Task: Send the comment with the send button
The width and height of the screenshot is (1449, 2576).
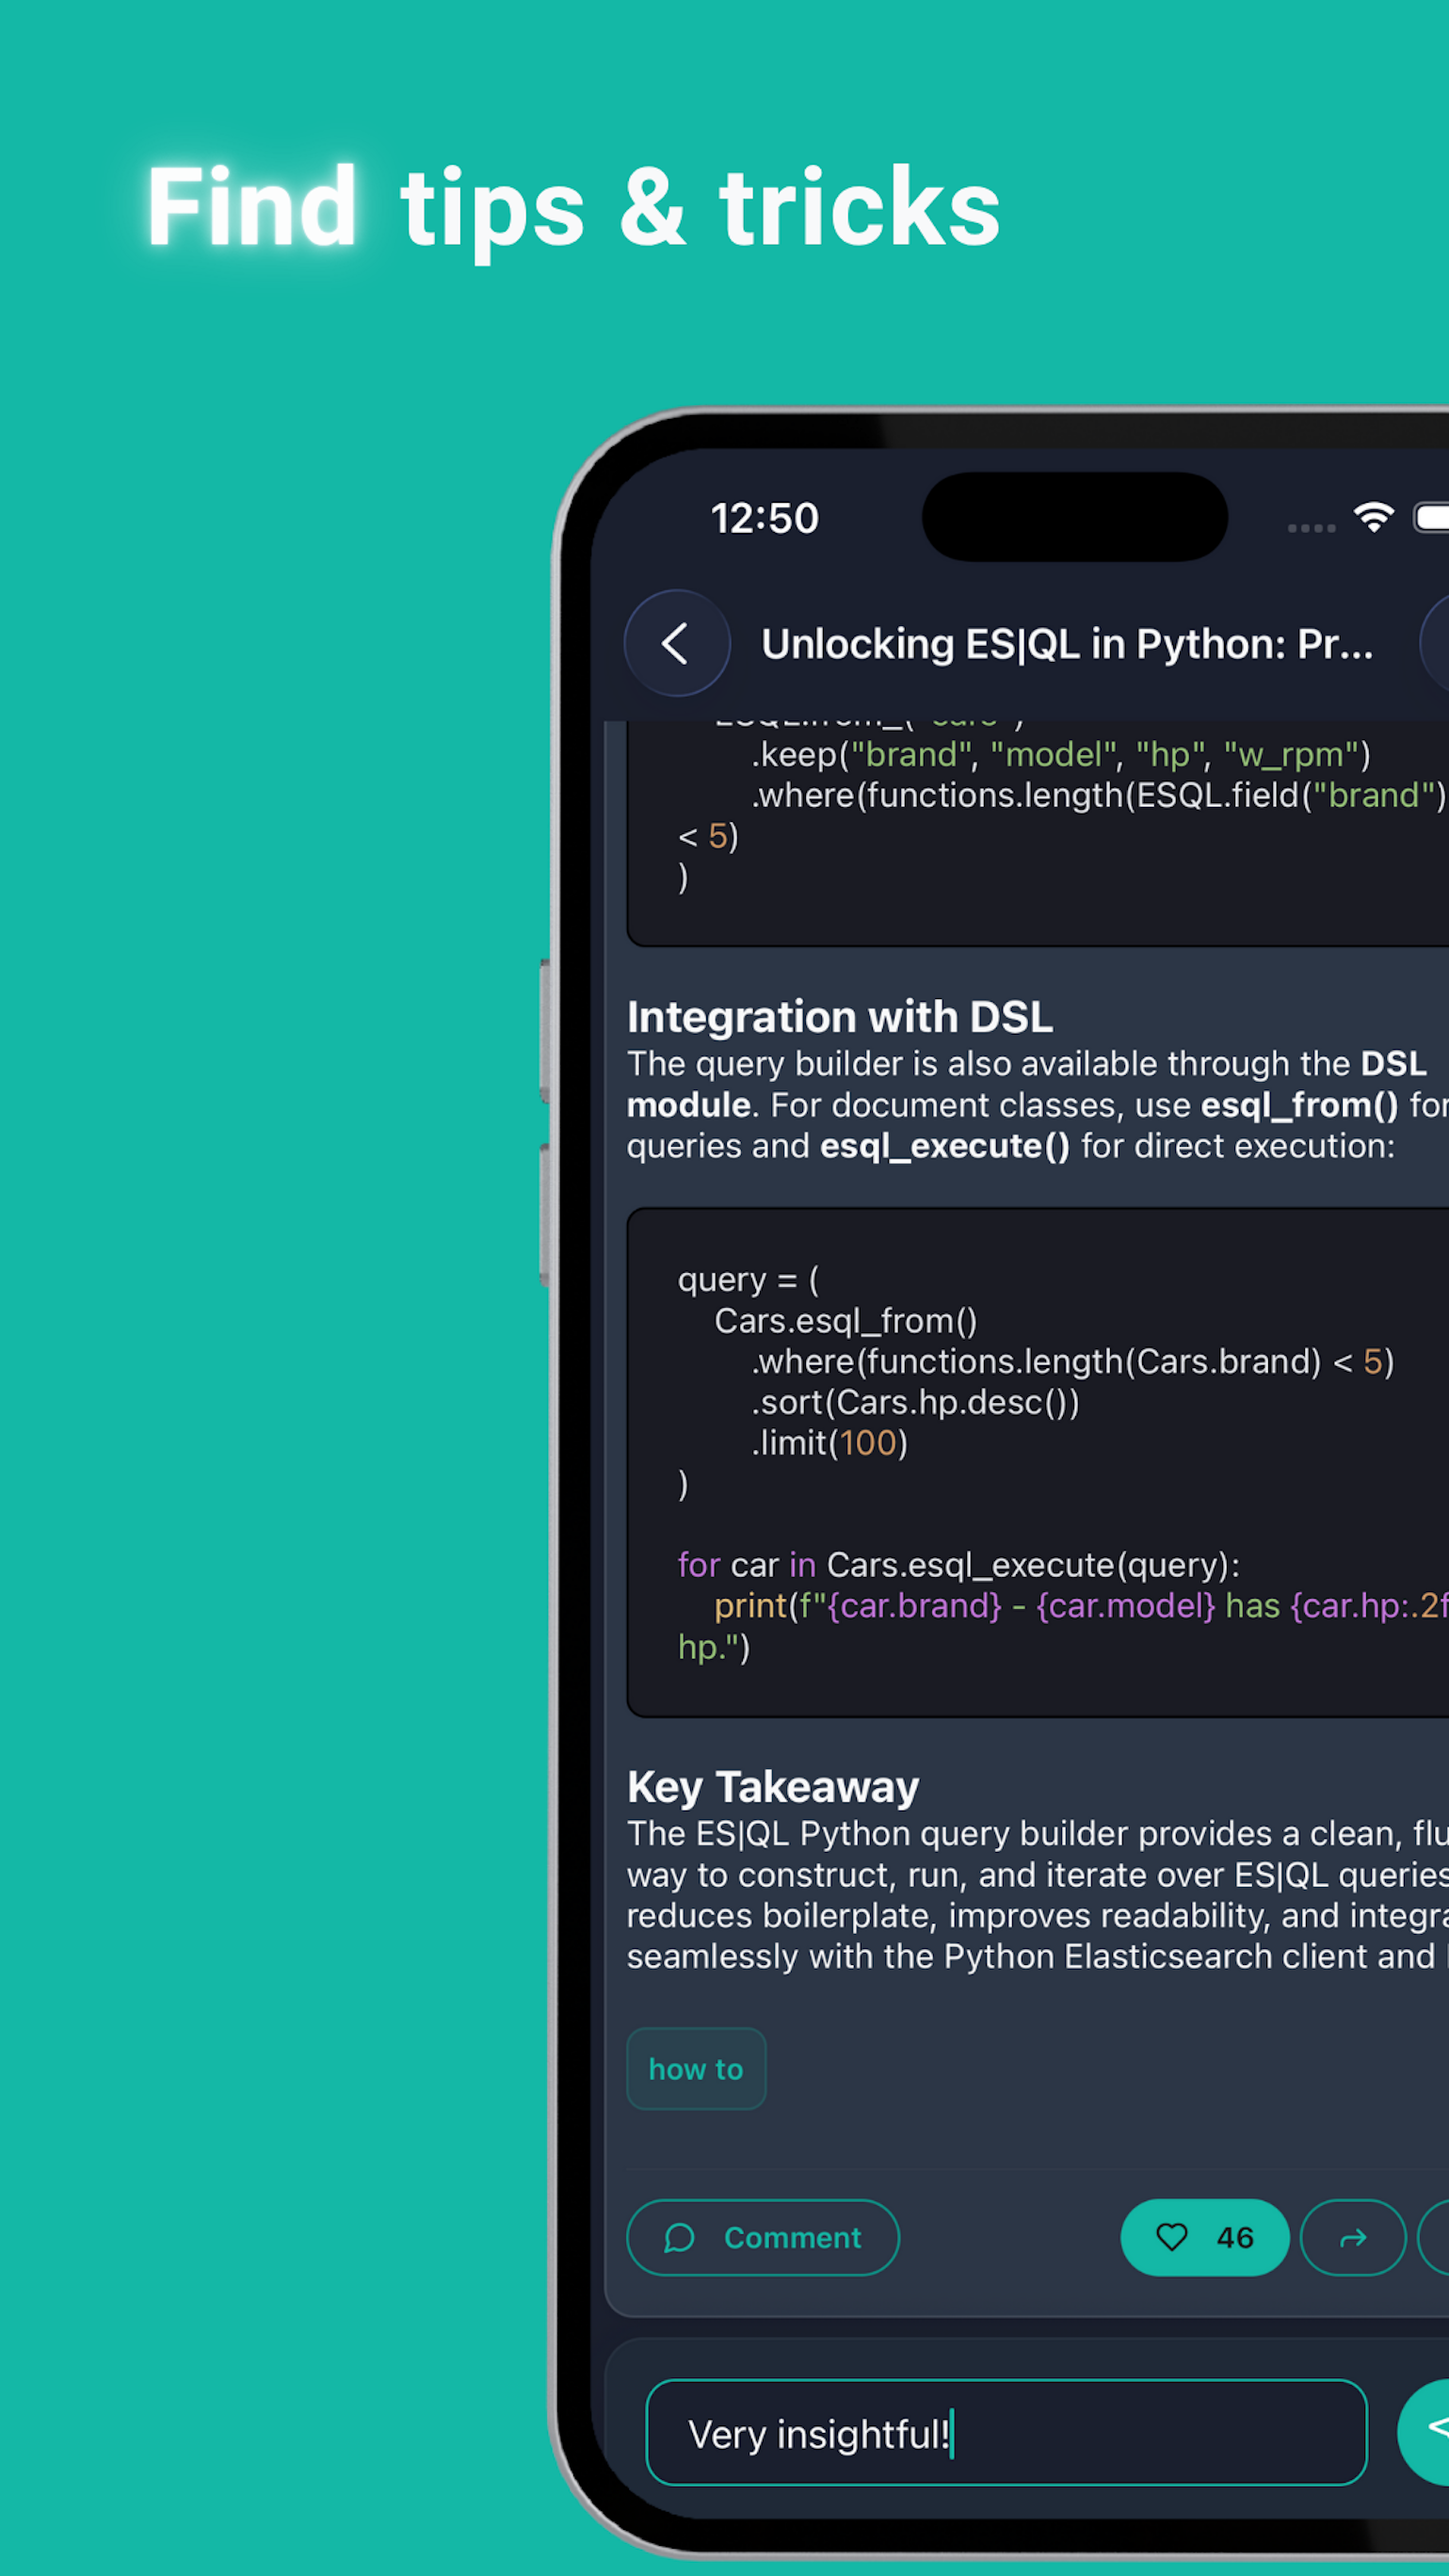Action: click(1424, 2432)
